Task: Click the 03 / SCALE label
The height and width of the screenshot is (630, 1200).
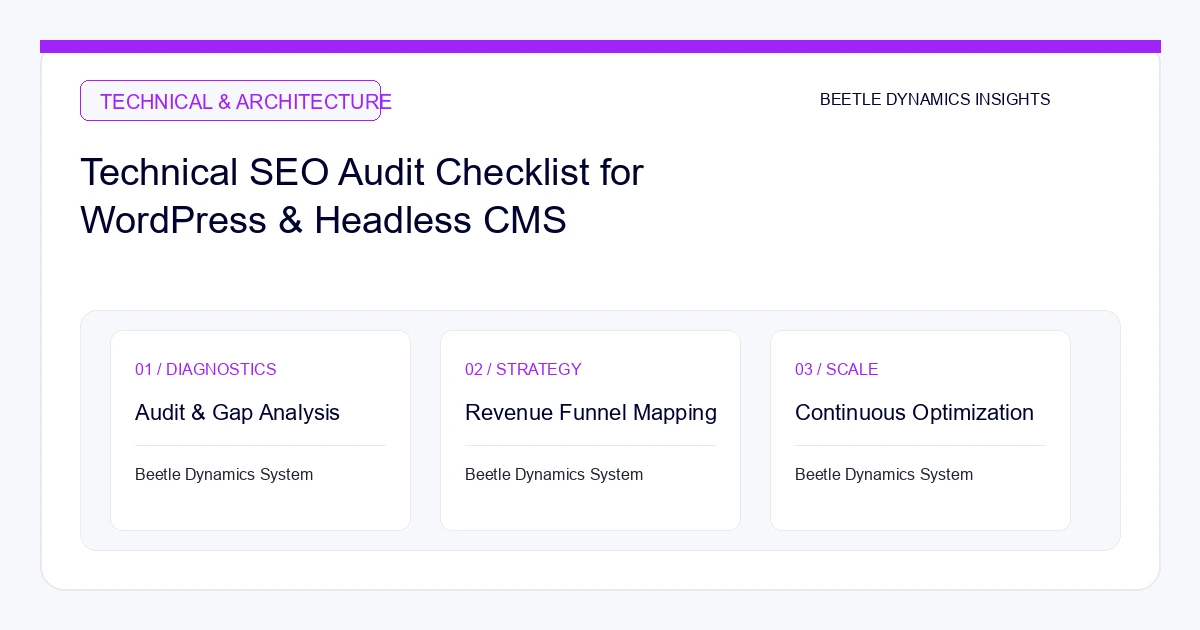Action: coord(837,370)
